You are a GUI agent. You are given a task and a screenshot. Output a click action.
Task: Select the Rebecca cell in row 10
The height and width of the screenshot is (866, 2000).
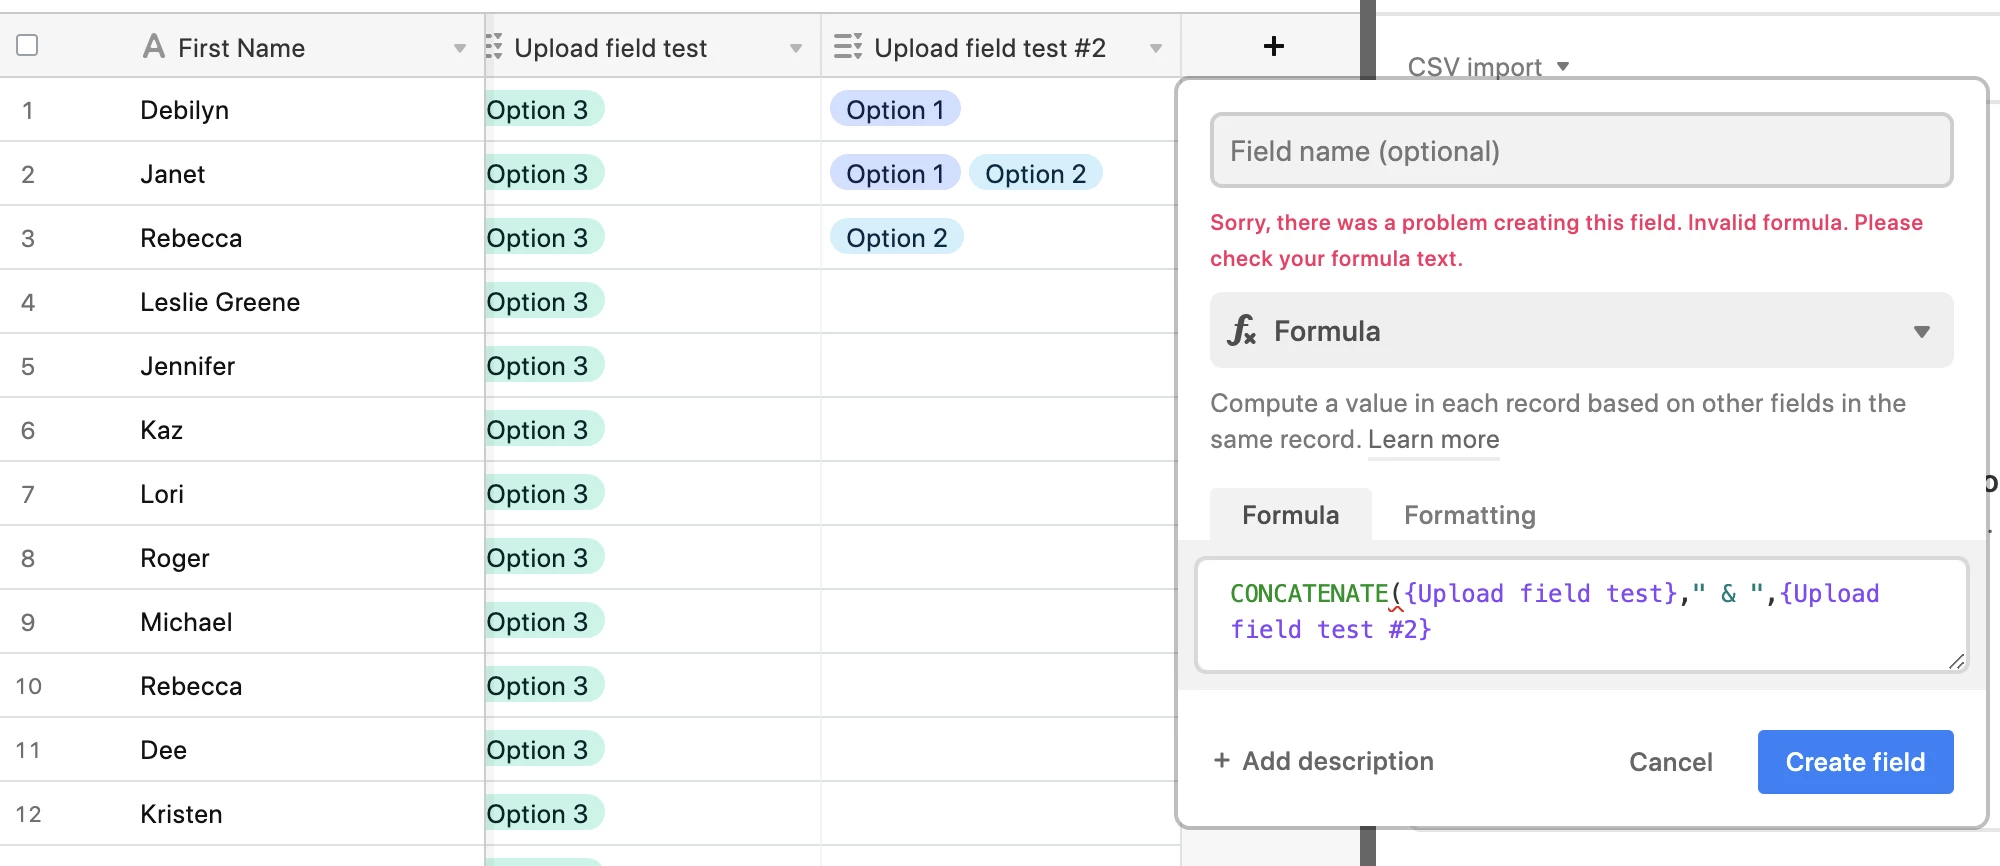coord(191,686)
